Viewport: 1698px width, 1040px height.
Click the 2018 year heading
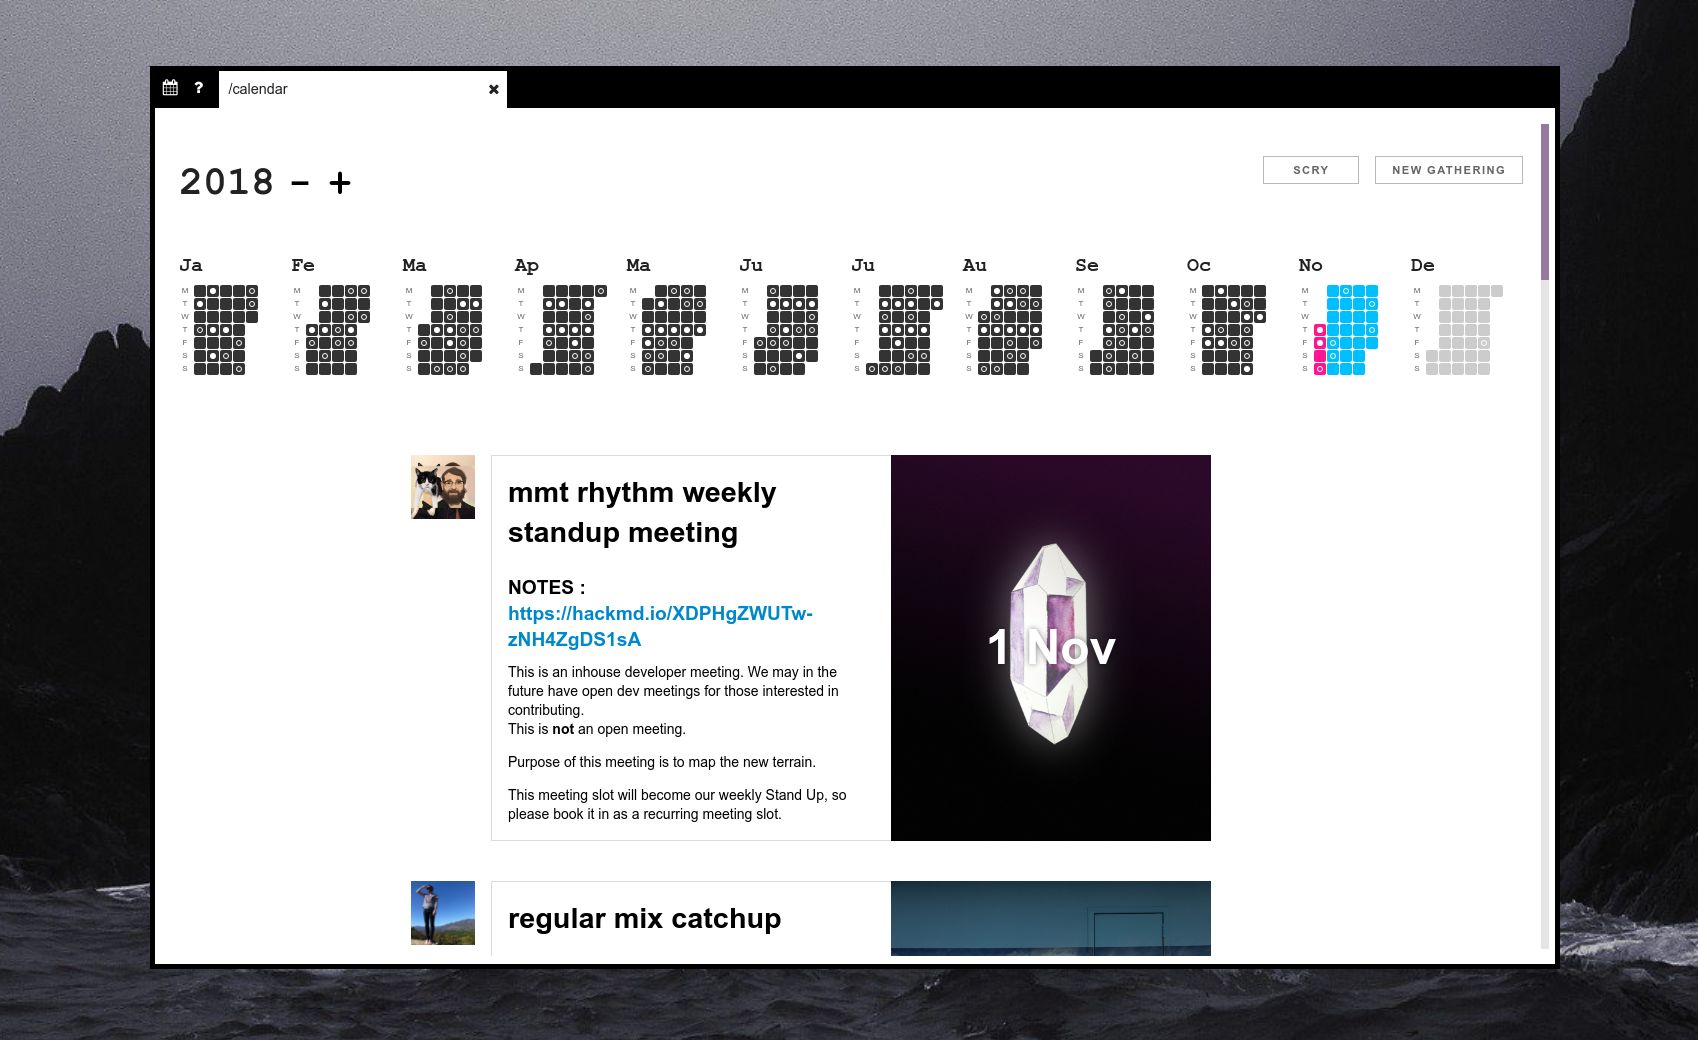[227, 182]
